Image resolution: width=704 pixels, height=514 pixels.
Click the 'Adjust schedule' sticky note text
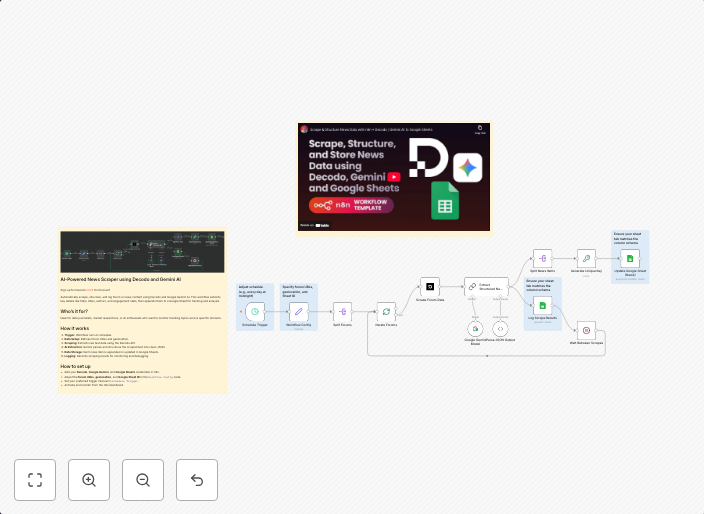(x=252, y=291)
